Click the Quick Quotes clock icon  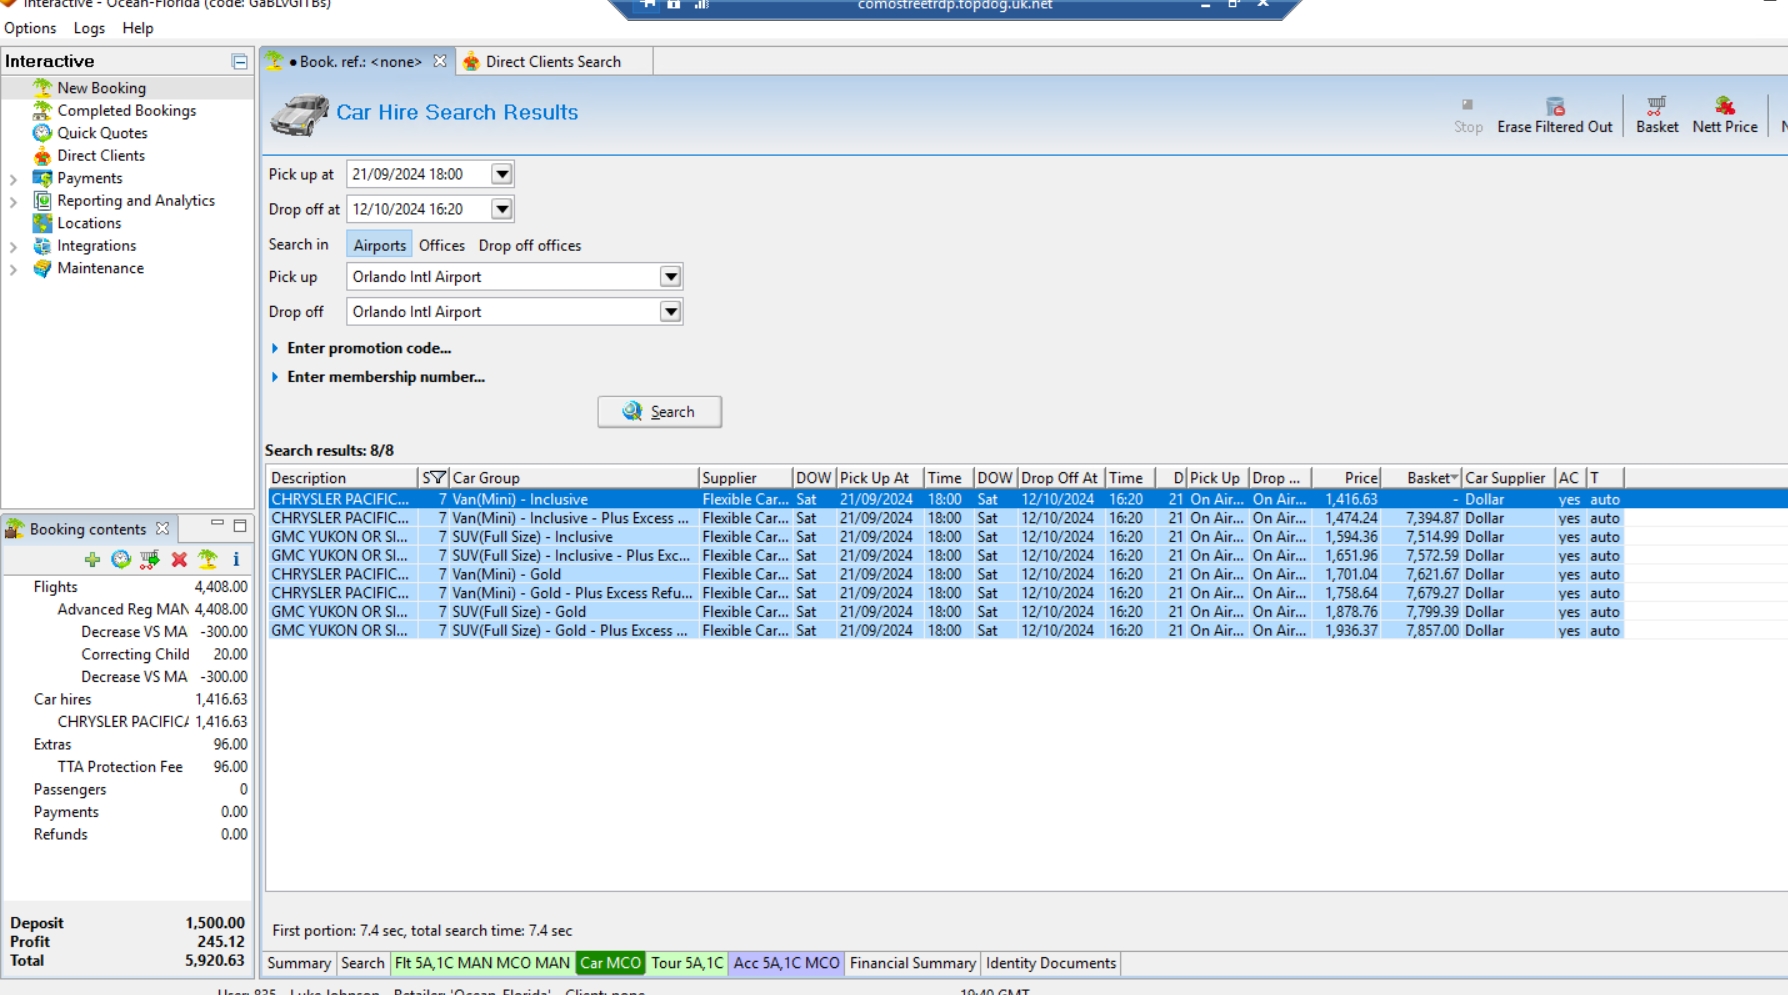click(42, 133)
